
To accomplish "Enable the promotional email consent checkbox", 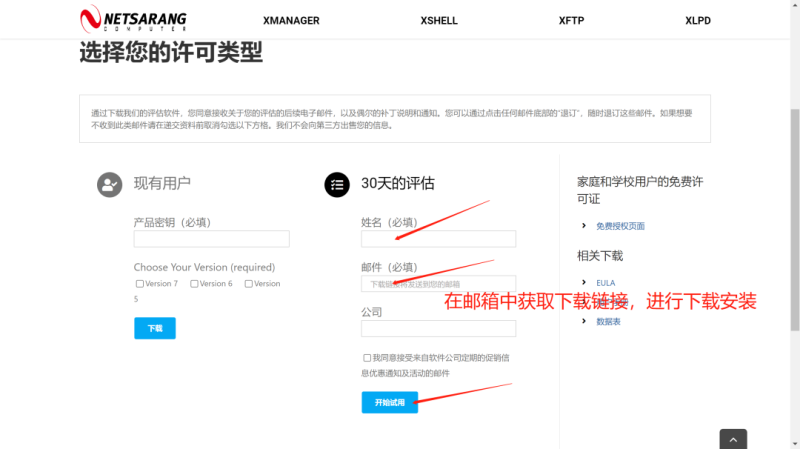I will [x=367, y=357].
